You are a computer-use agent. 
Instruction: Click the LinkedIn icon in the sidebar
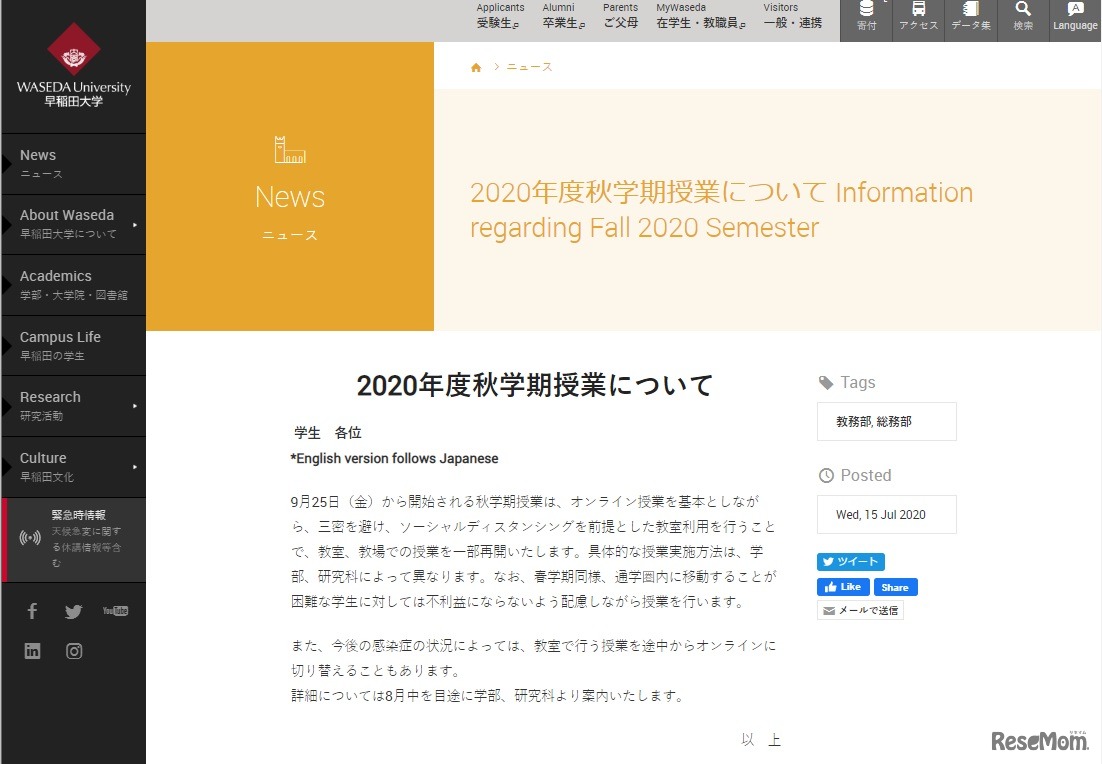(x=32, y=651)
